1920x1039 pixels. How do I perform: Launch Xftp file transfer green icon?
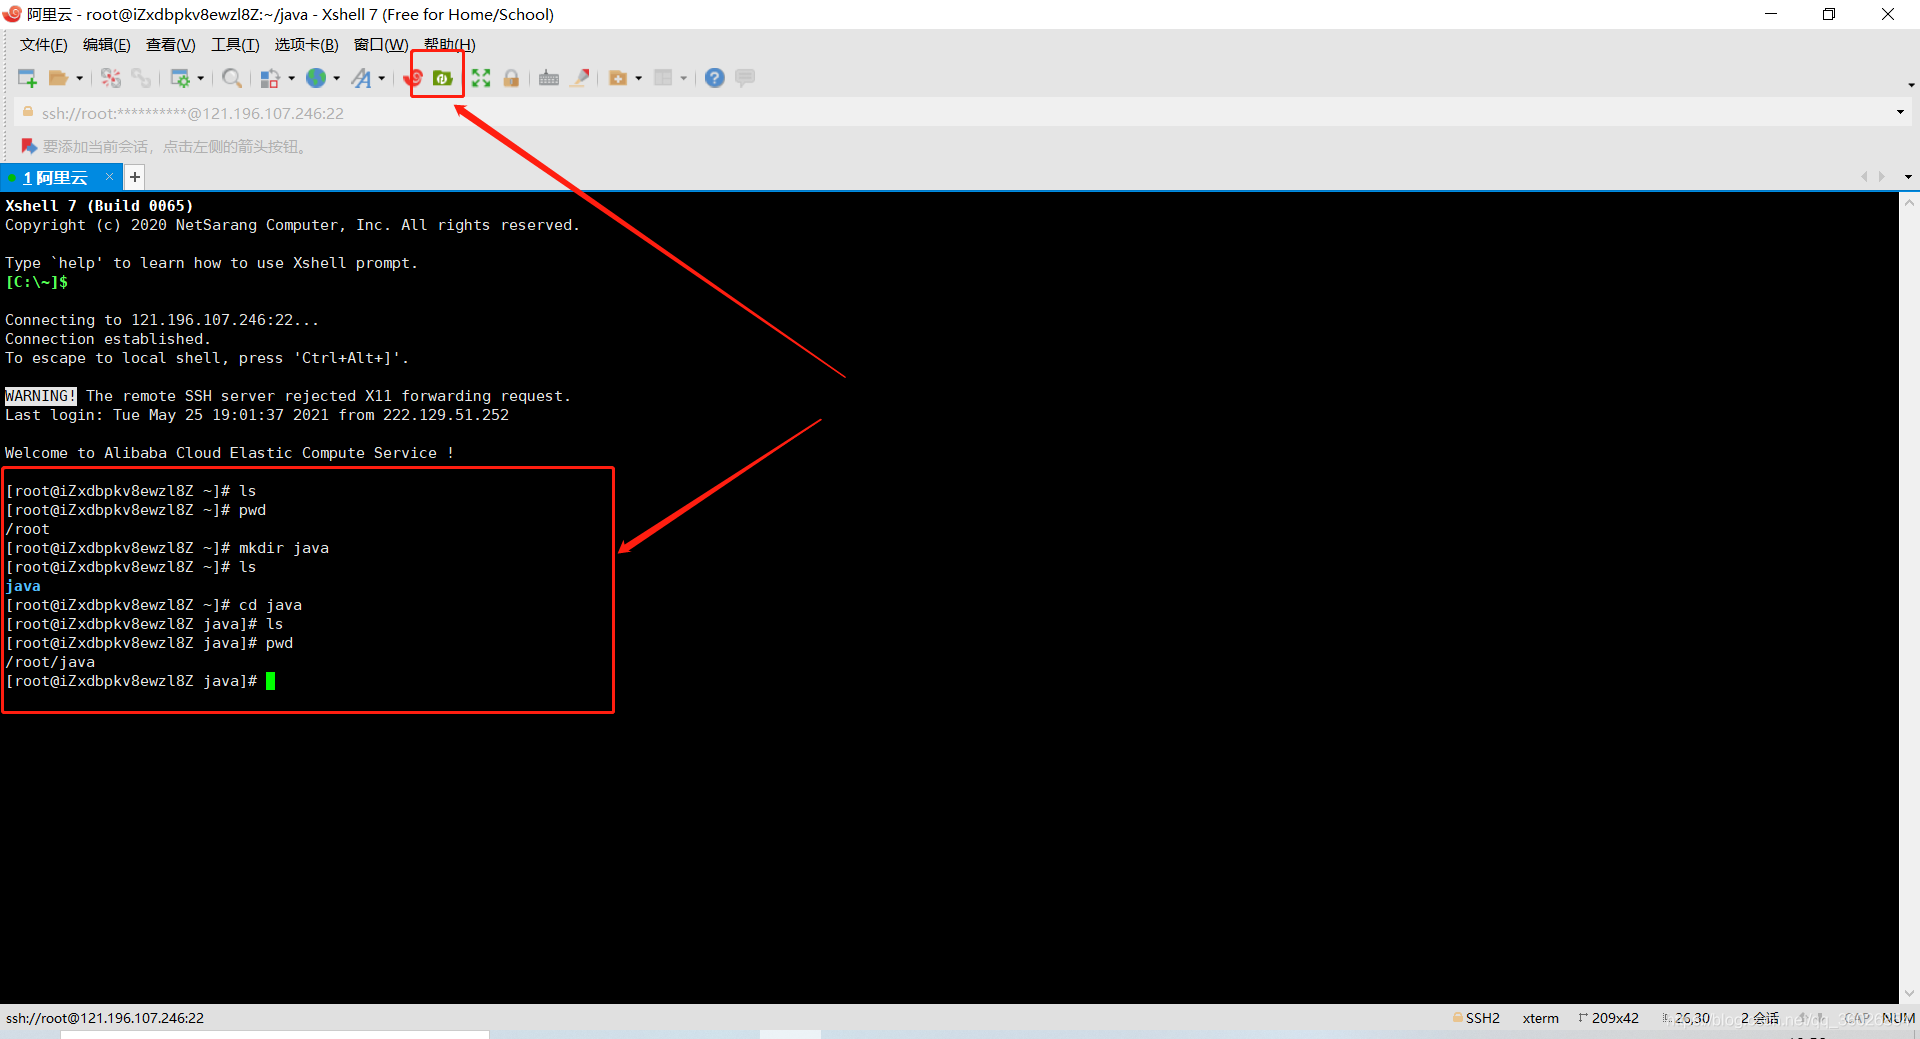click(442, 78)
